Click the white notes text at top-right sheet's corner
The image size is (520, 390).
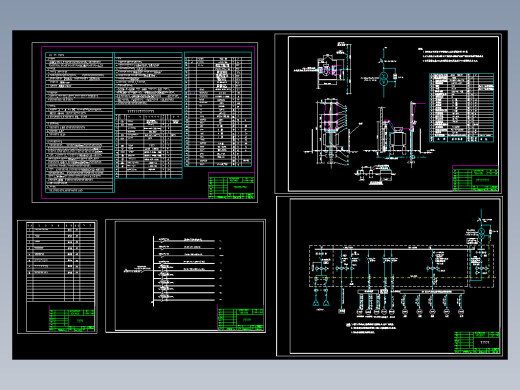point(451,56)
